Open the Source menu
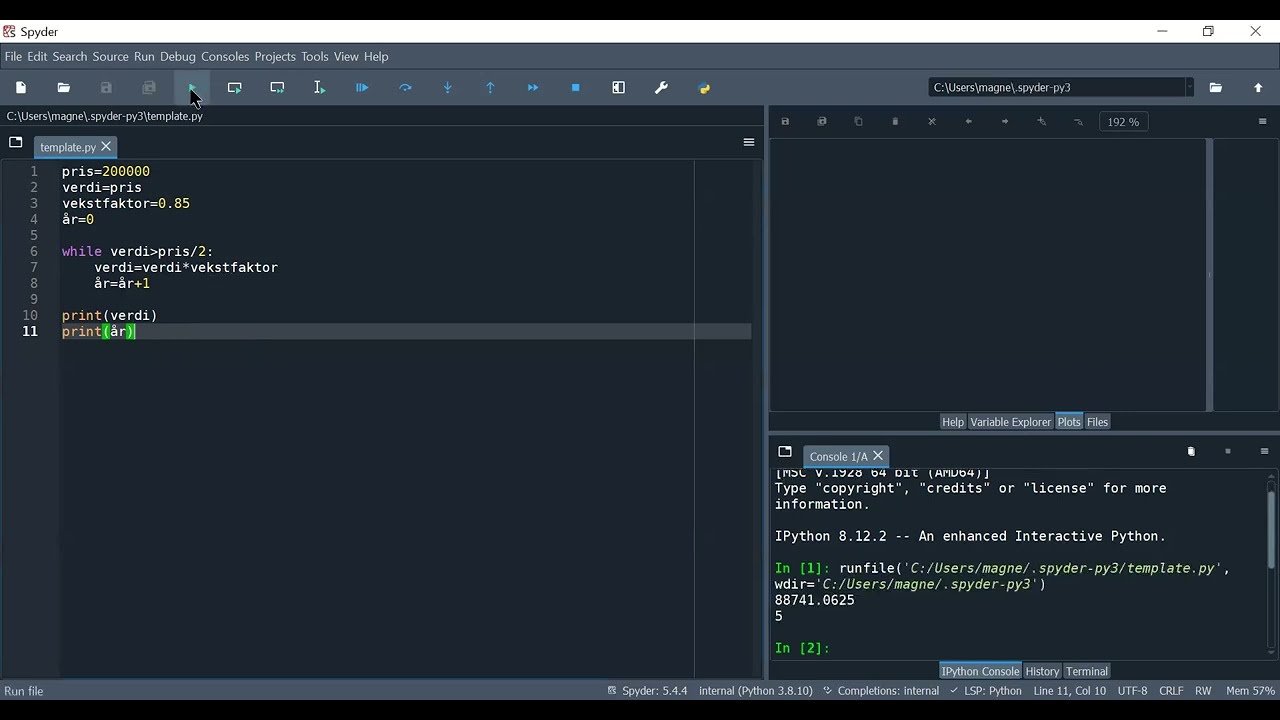 click(111, 57)
